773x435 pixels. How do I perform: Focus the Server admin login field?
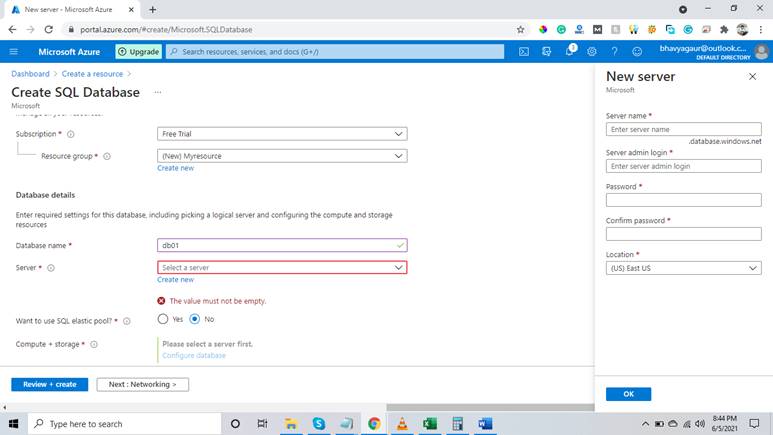[683, 166]
